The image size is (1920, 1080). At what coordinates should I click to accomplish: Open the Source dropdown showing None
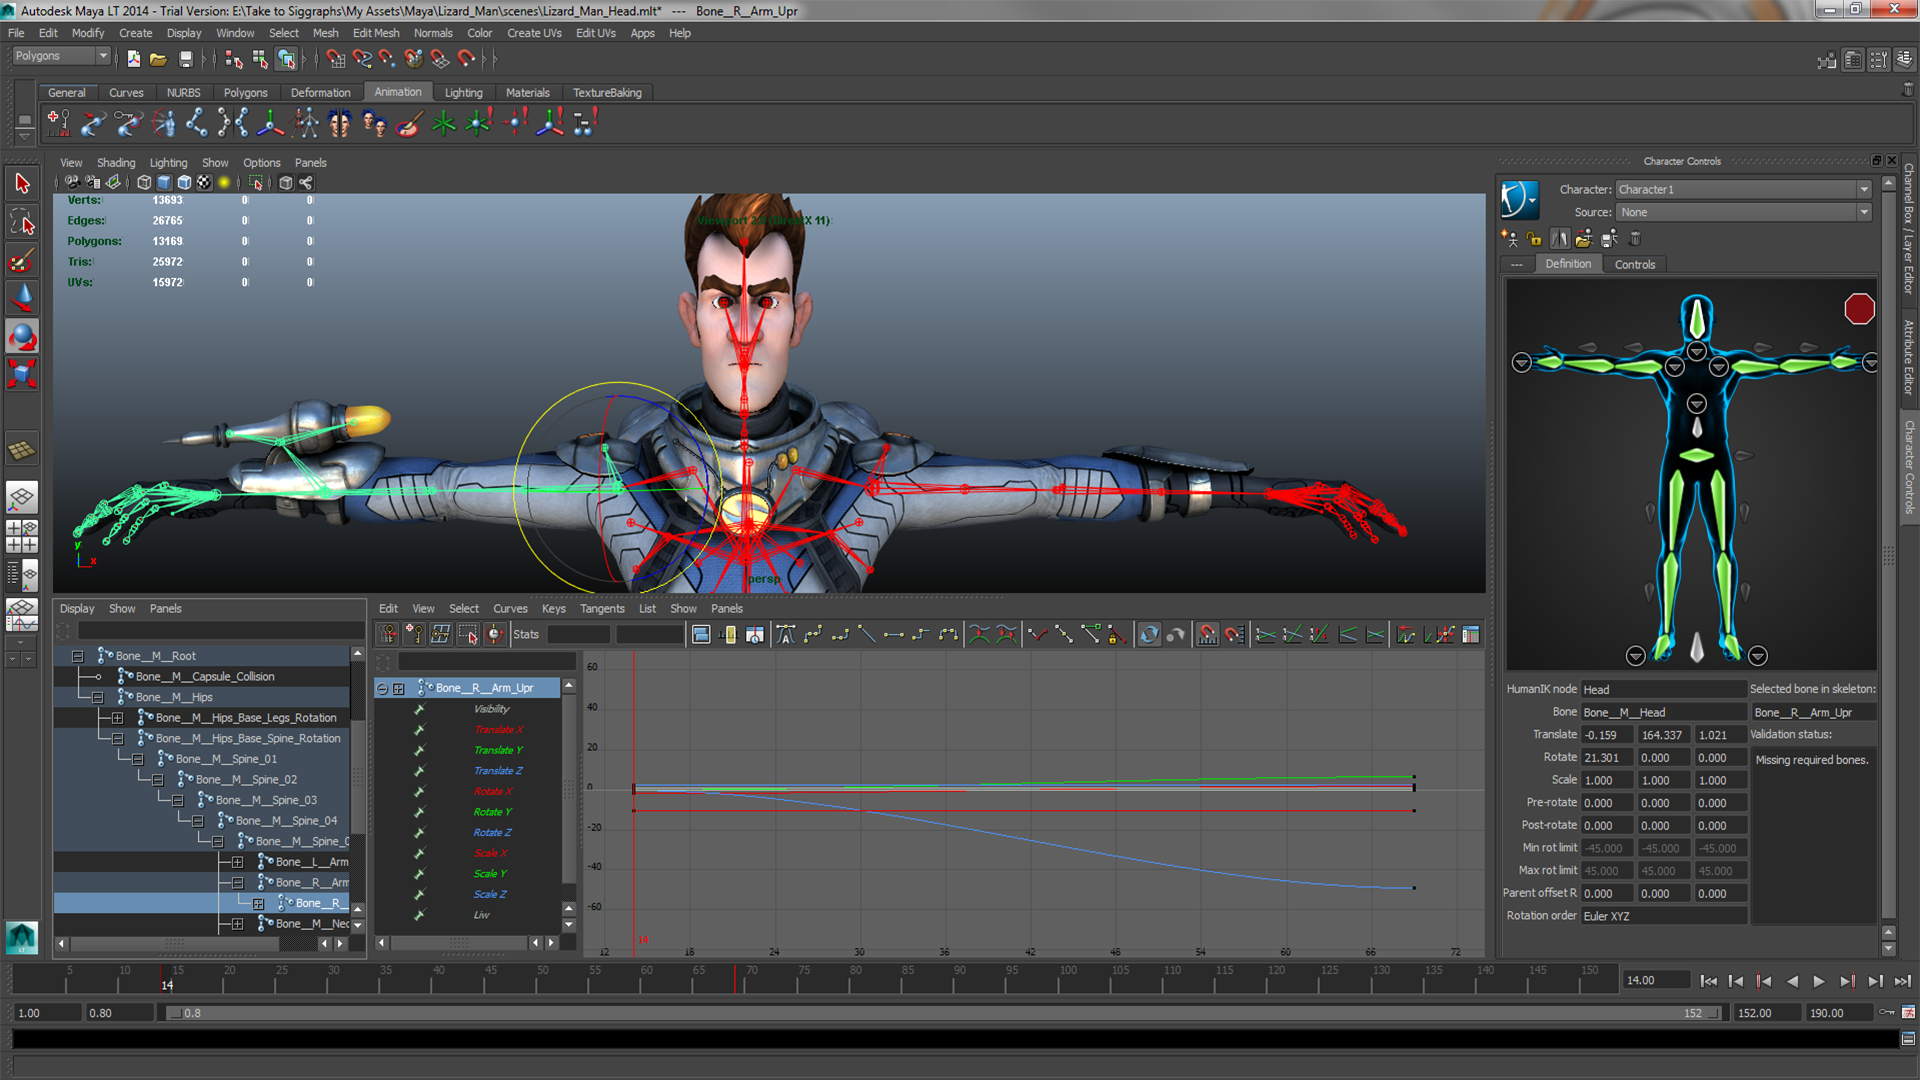point(1742,212)
